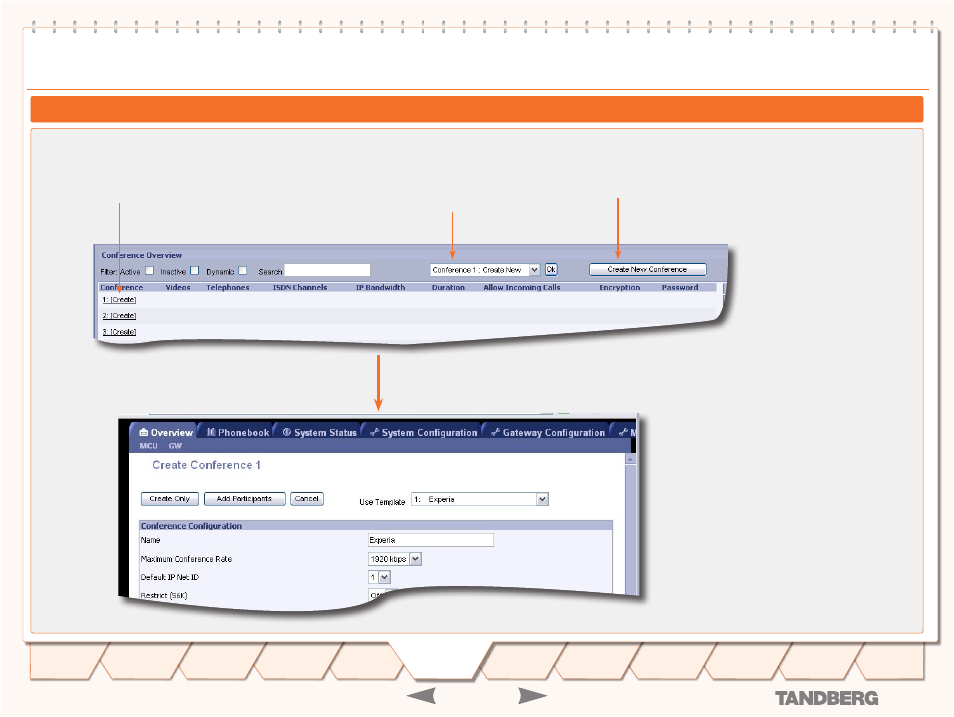Click the Telephones column header
Screen dimensions: 954x717
click(228, 287)
